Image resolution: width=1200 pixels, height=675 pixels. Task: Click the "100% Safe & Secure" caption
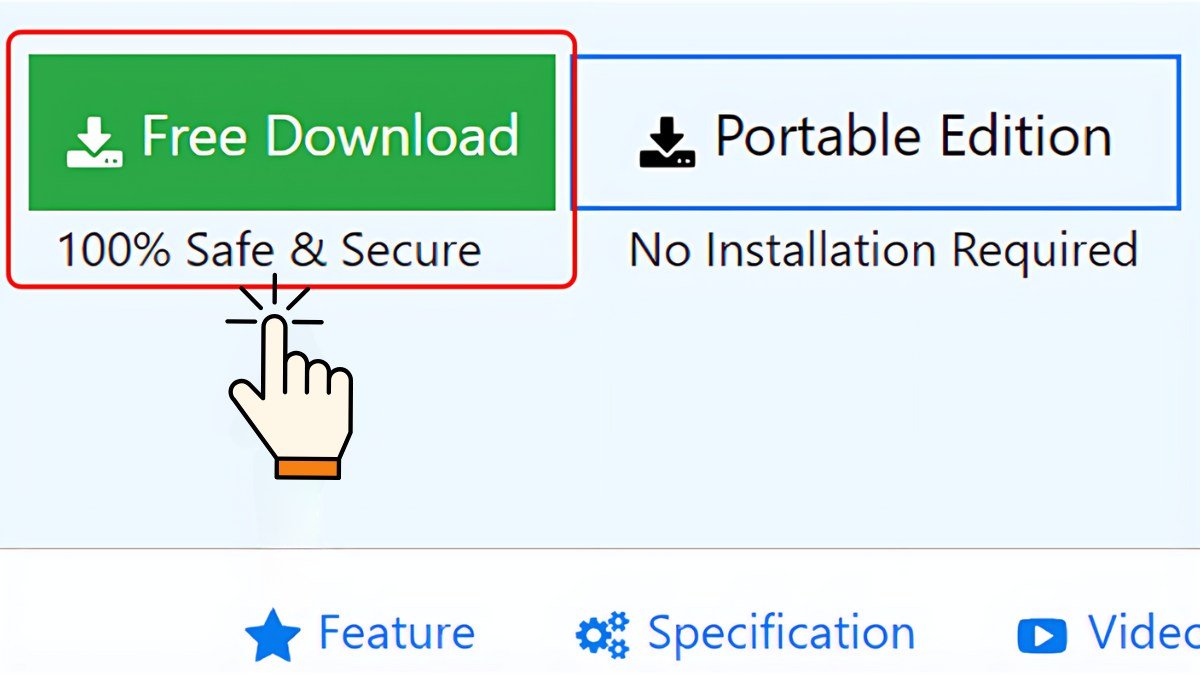269,250
